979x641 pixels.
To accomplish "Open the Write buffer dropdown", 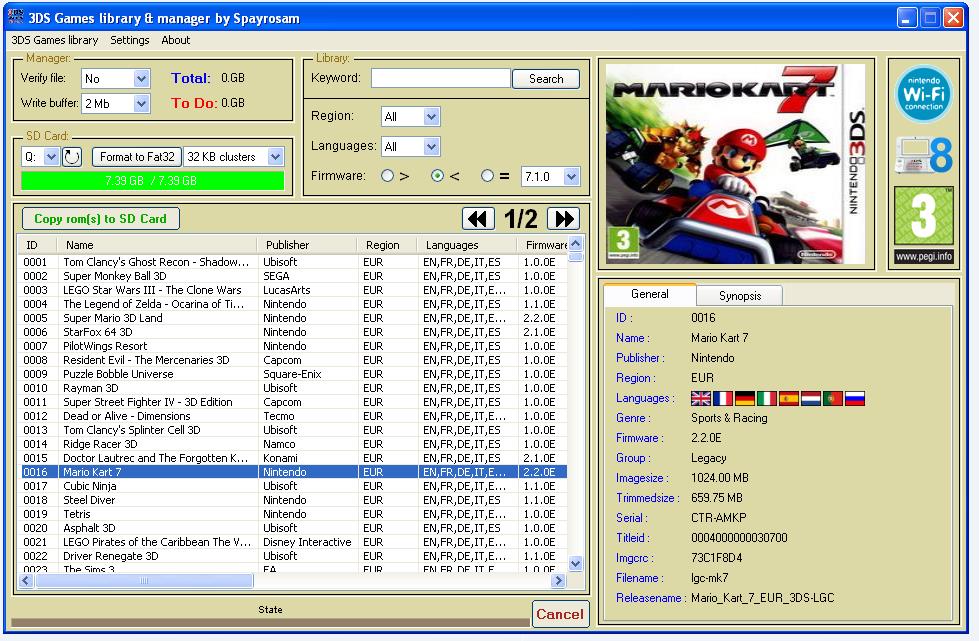I will 141,104.
